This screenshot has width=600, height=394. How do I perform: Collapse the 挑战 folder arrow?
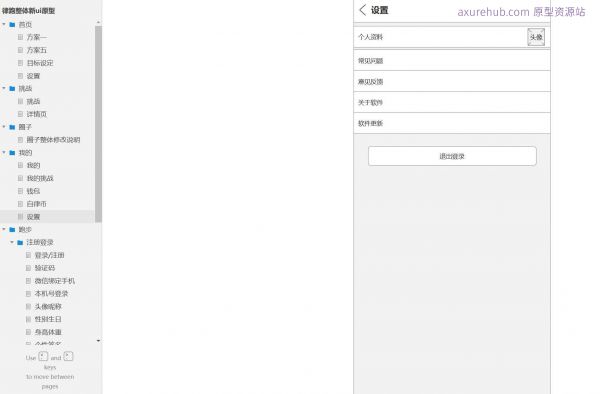click(x=4, y=88)
